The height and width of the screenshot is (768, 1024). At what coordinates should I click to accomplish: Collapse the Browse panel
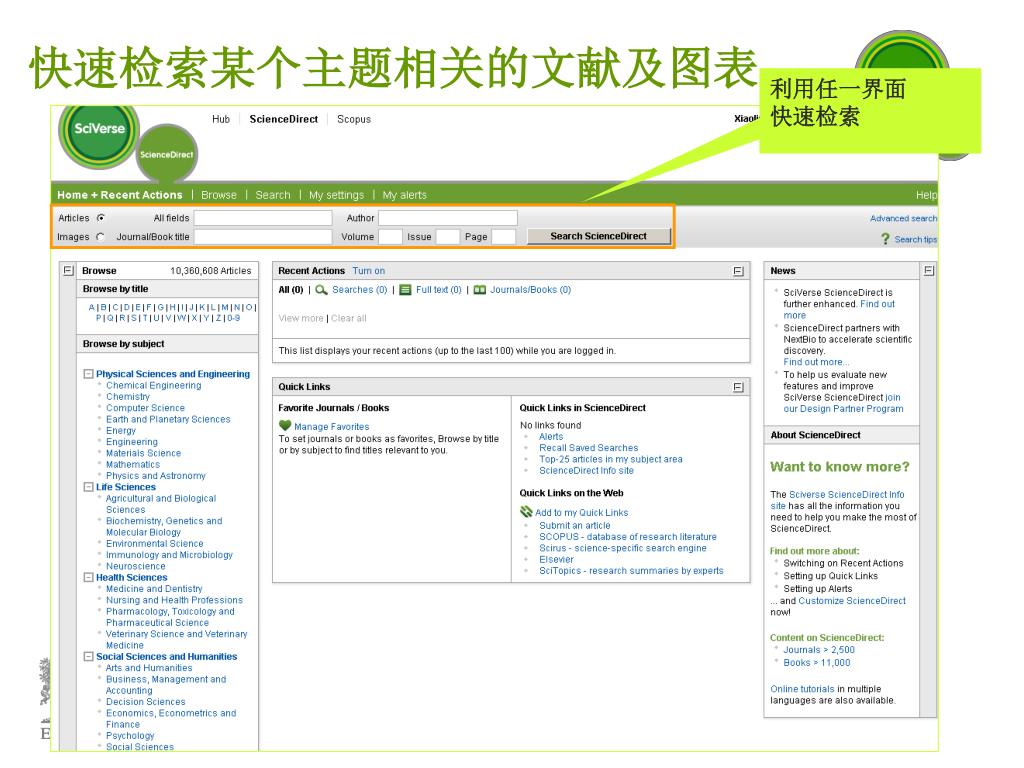pyautogui.click(x=69, y=270)
